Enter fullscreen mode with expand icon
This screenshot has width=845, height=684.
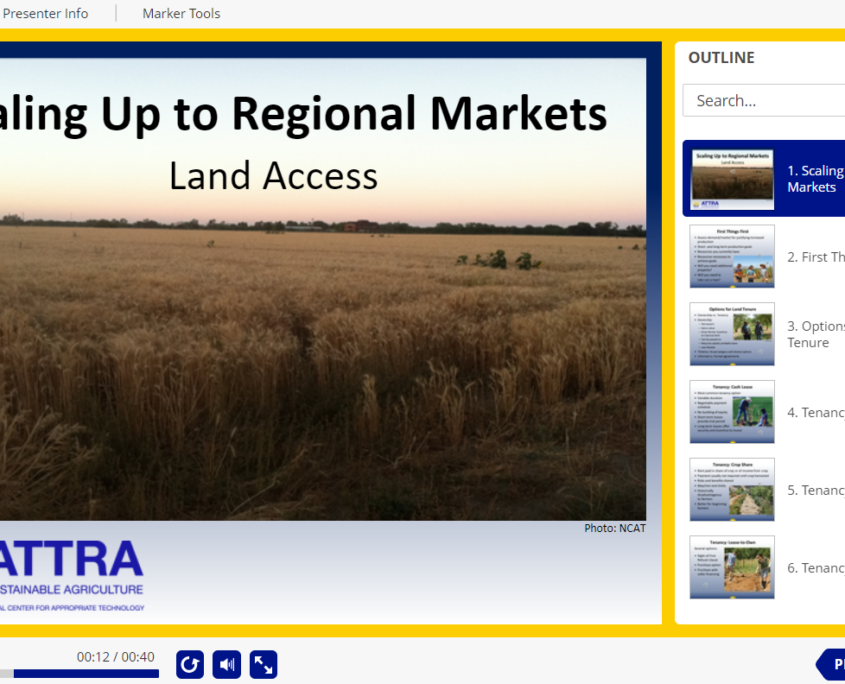tap(263, 665)
